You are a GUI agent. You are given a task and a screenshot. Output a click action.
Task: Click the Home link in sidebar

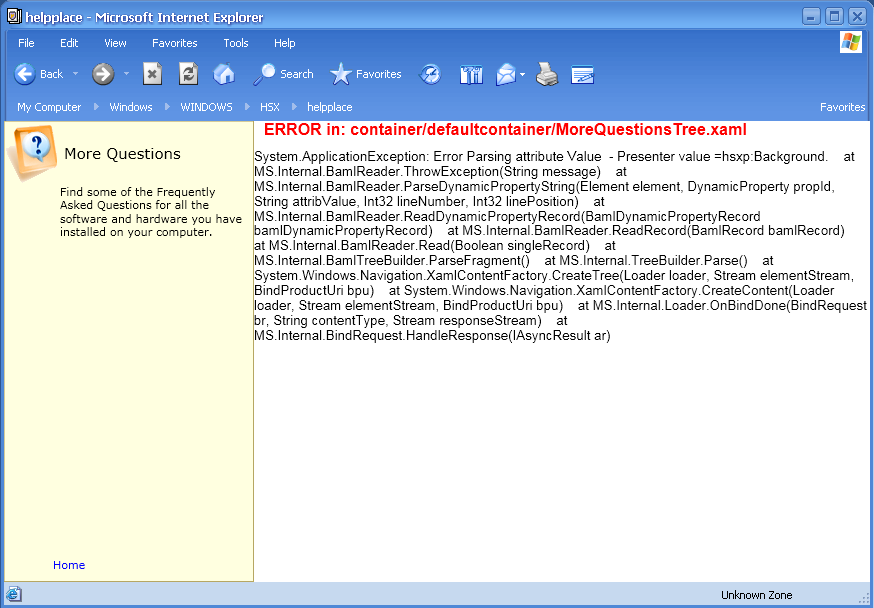[69, 565]
